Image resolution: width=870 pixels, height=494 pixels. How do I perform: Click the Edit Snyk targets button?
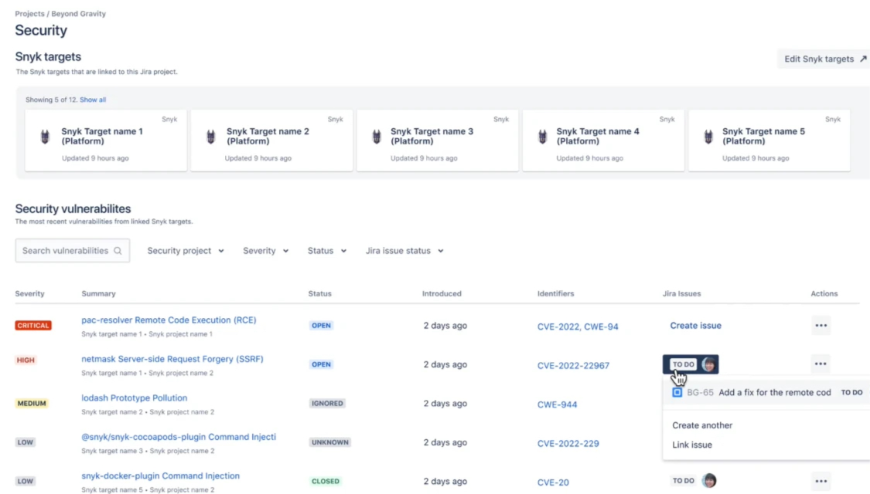(824, 59)
